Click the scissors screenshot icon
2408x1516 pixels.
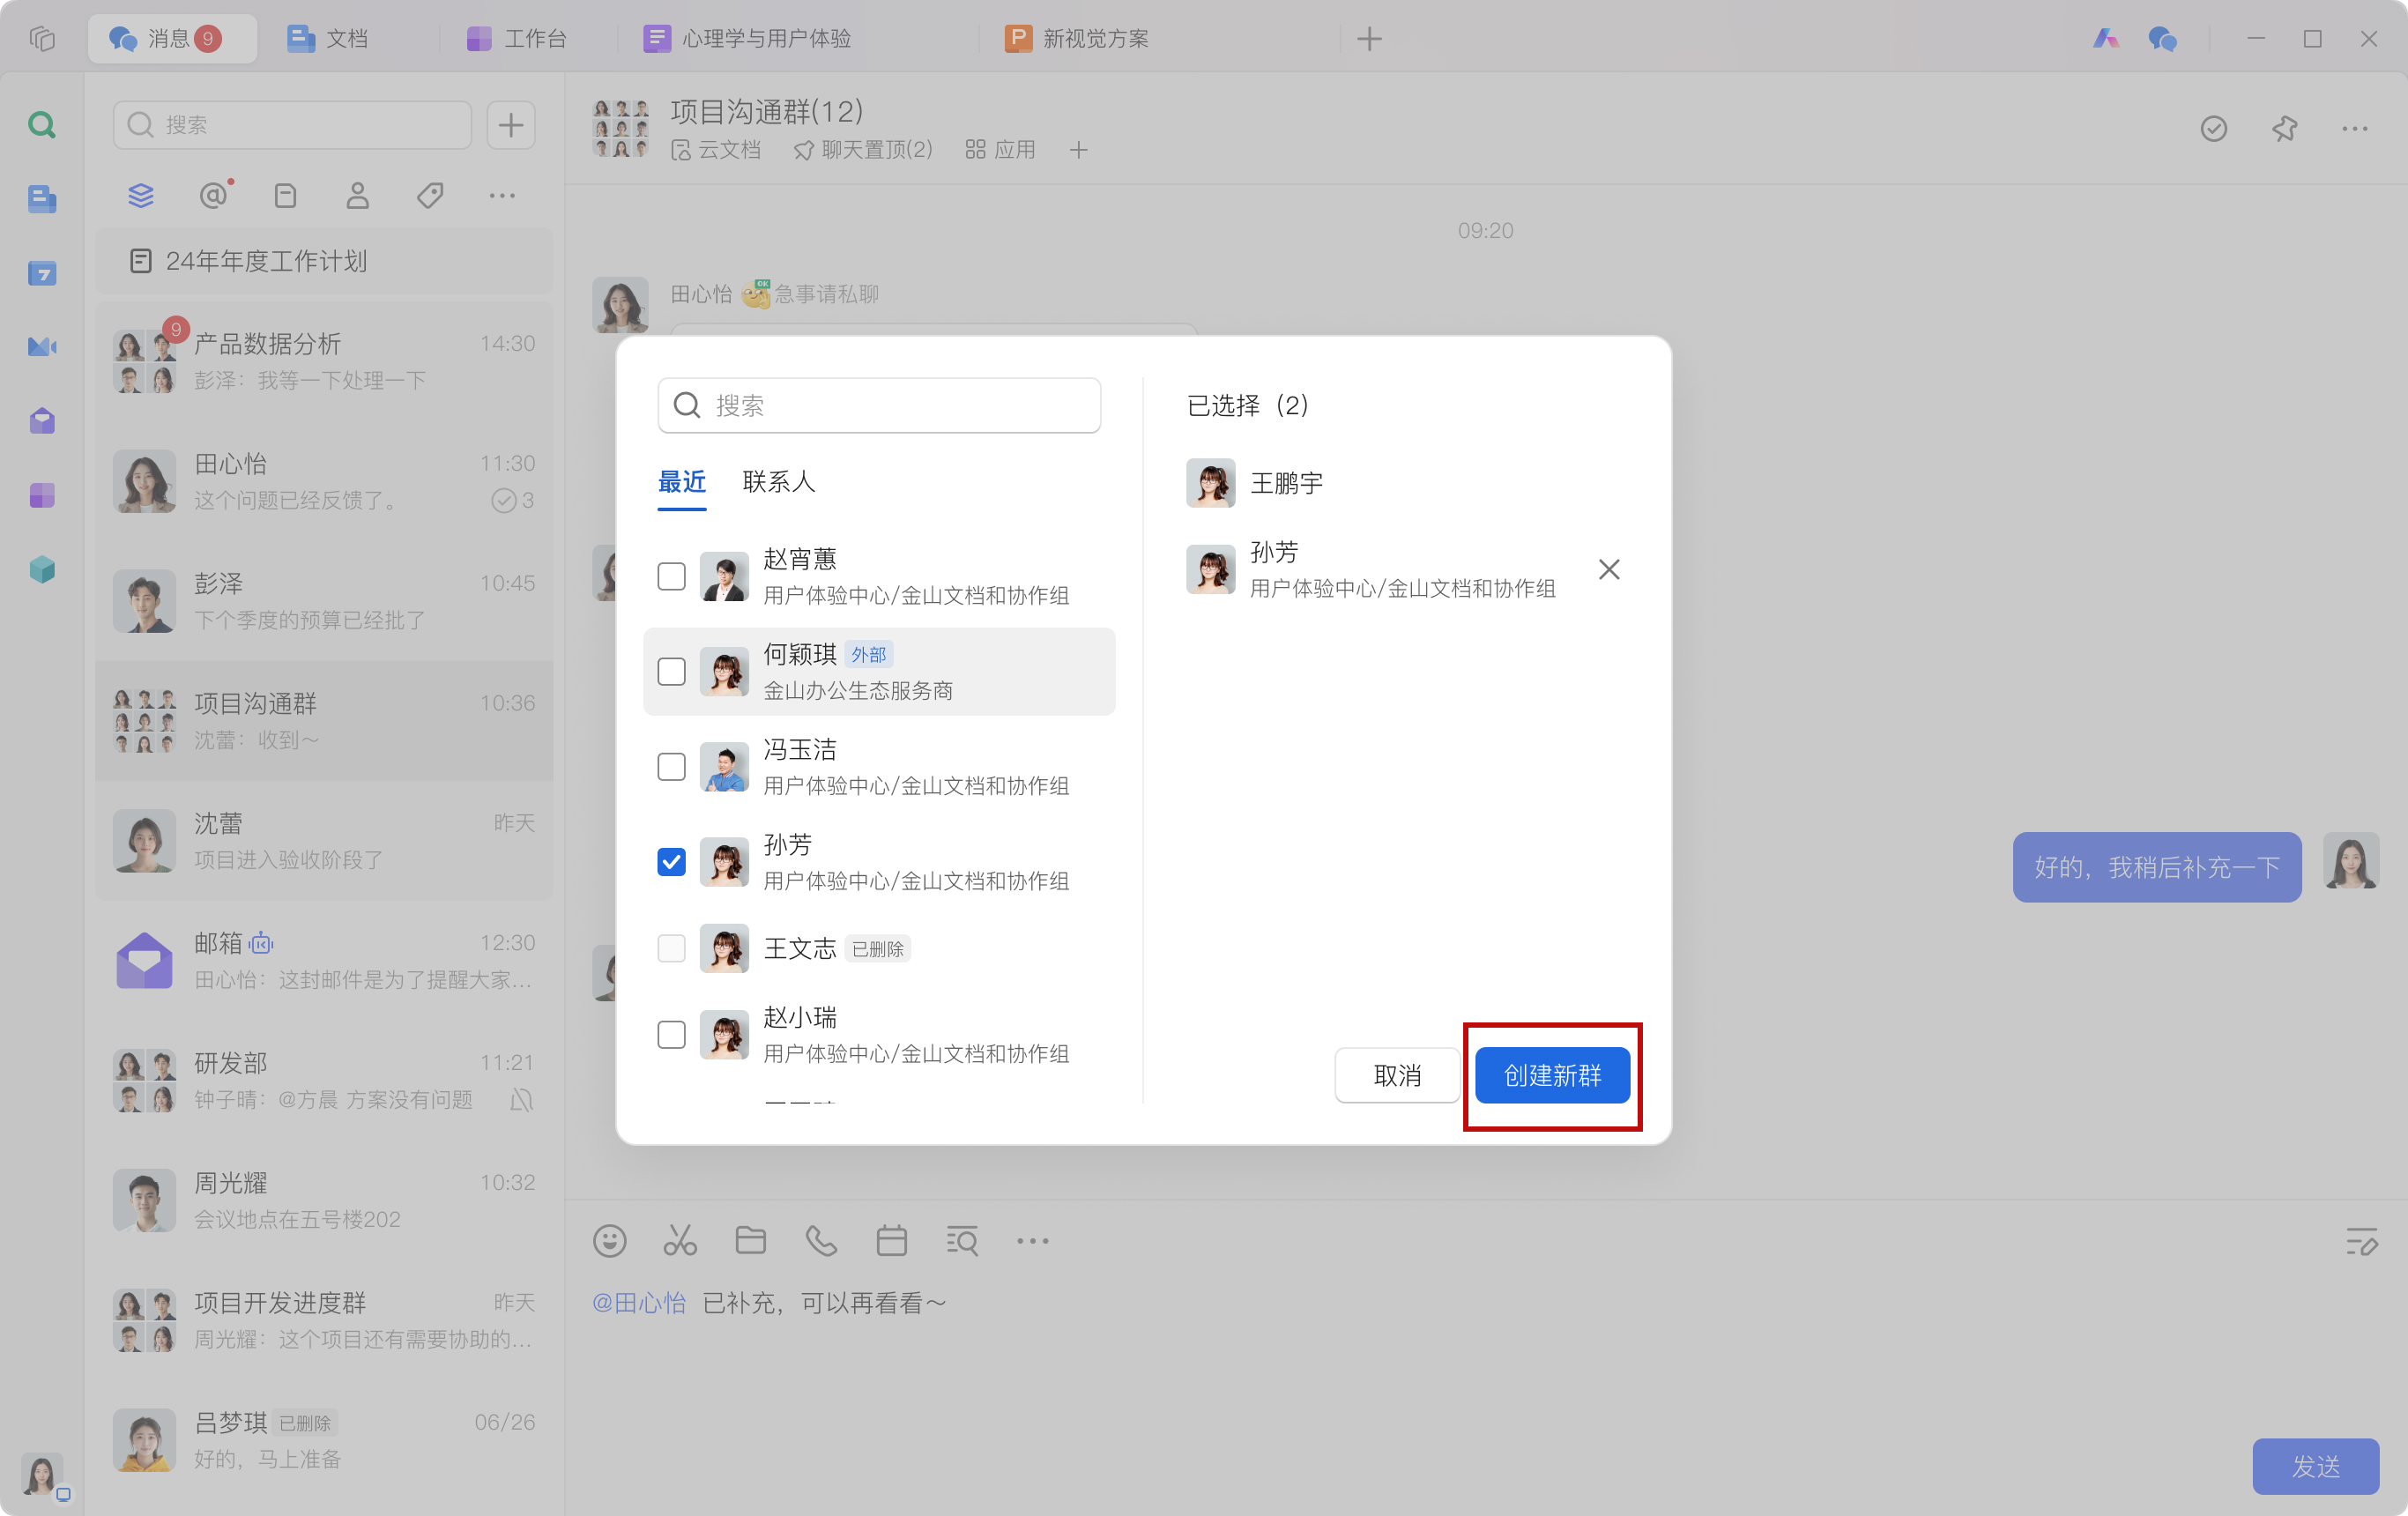(x=680, y=1241)
